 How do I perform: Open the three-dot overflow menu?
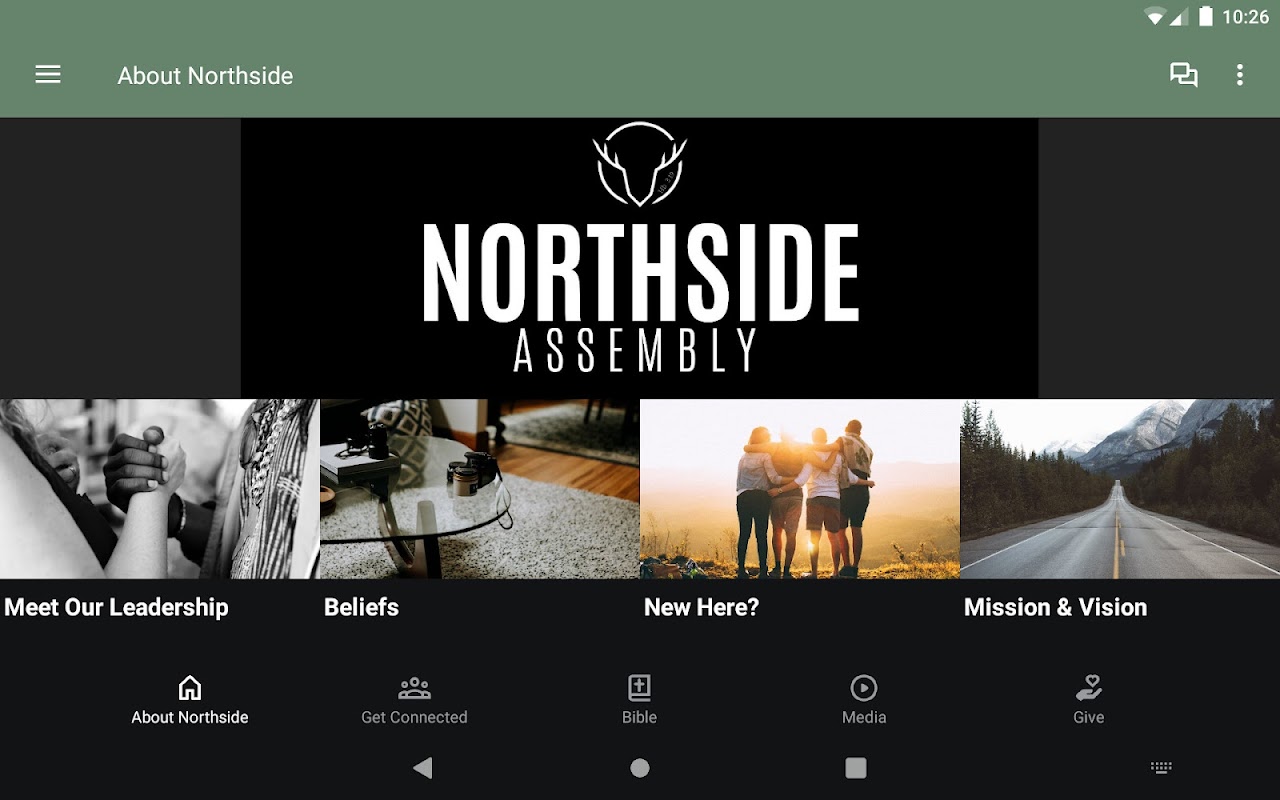(1240, 75)
